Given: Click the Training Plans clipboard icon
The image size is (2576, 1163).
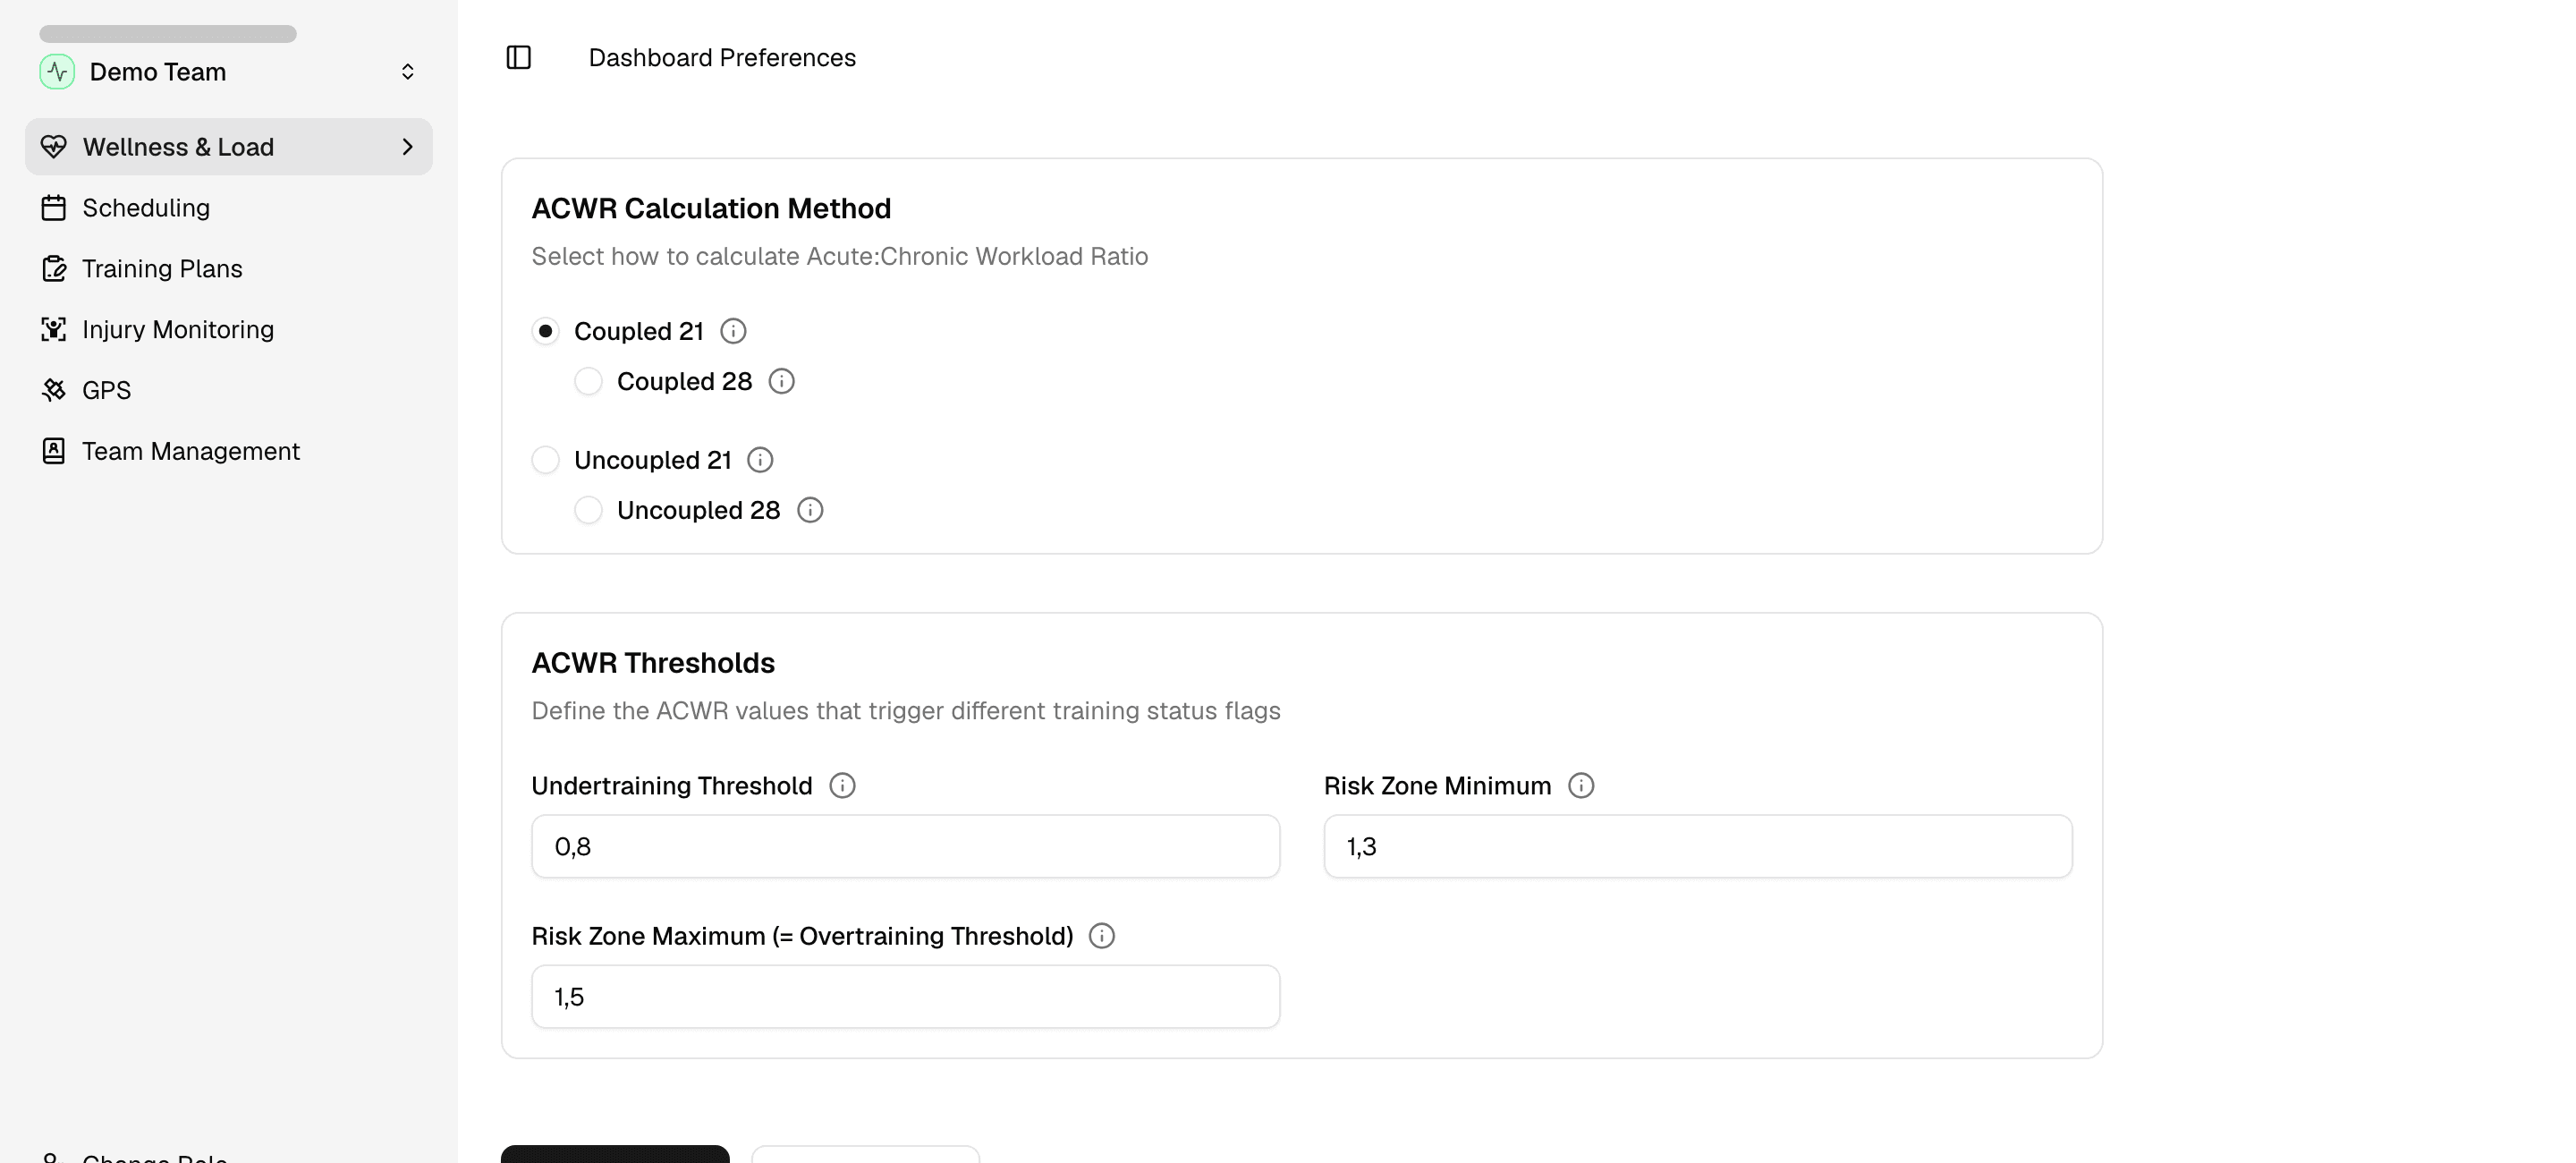Looking at the screenshot, I should [x=54, y=269].
